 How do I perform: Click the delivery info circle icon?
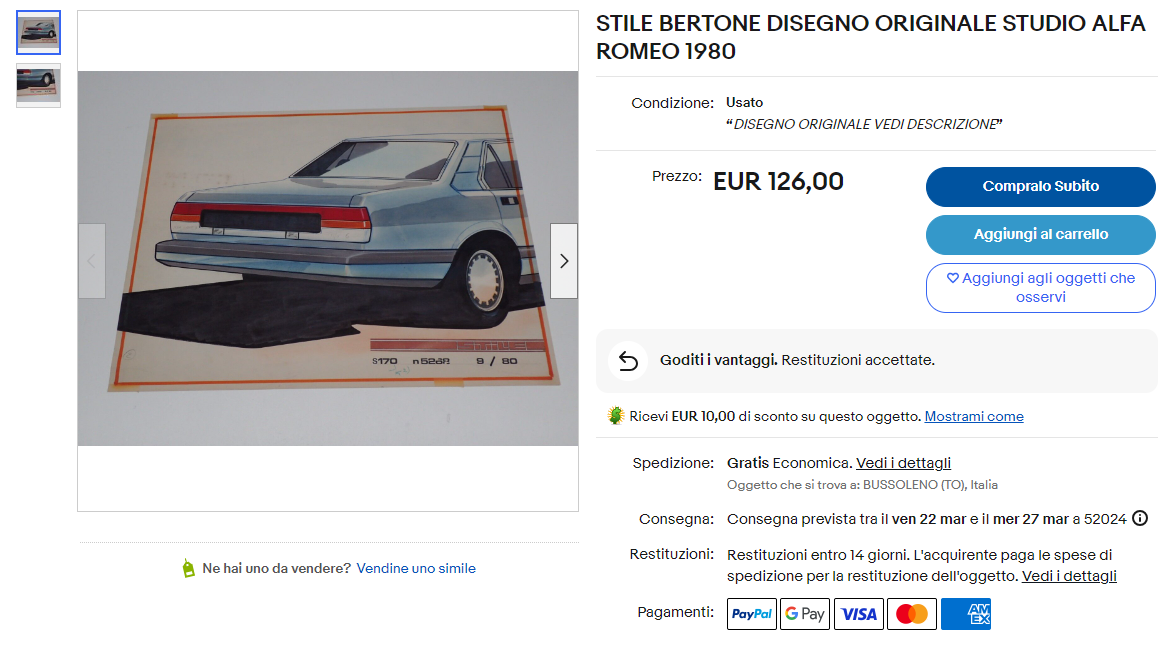click(x=1140, y=518)
